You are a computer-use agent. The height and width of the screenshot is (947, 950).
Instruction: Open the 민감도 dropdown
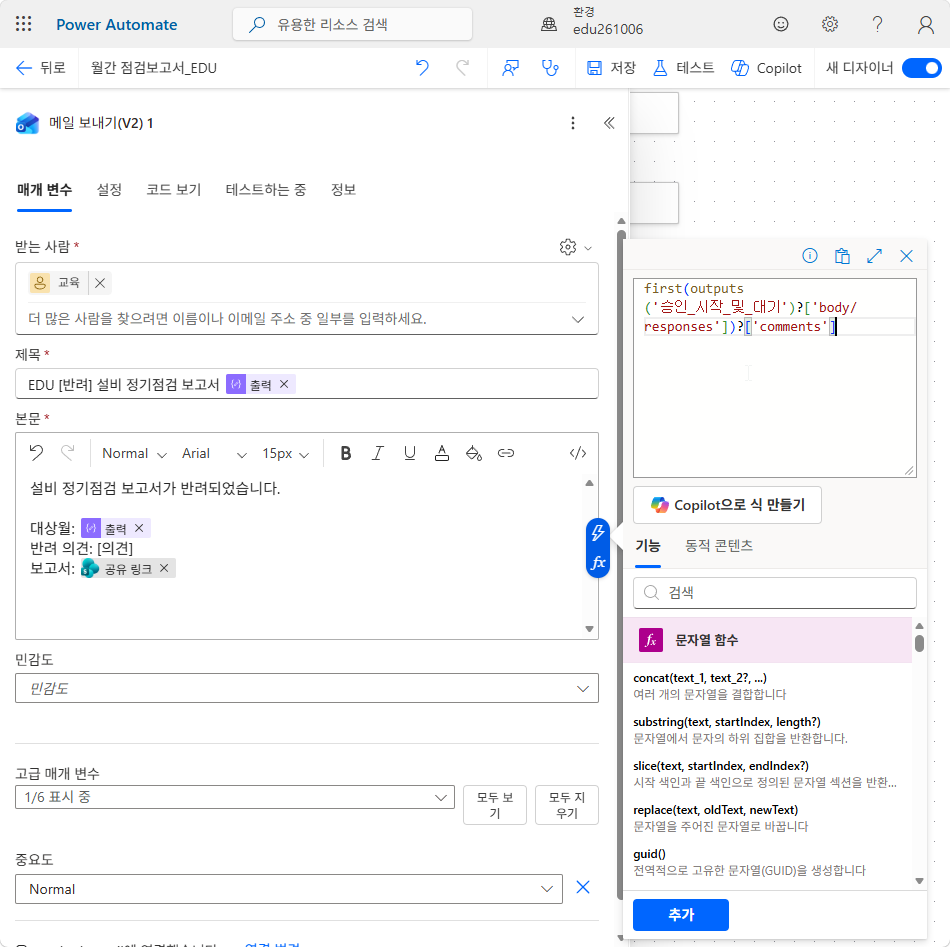(x=307, y=688)
